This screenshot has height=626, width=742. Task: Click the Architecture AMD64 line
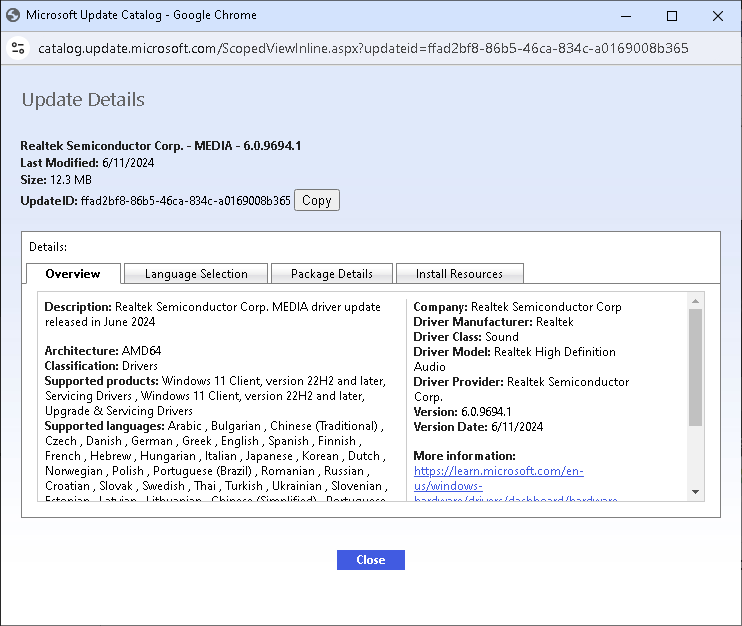click(x=103, y=351)
